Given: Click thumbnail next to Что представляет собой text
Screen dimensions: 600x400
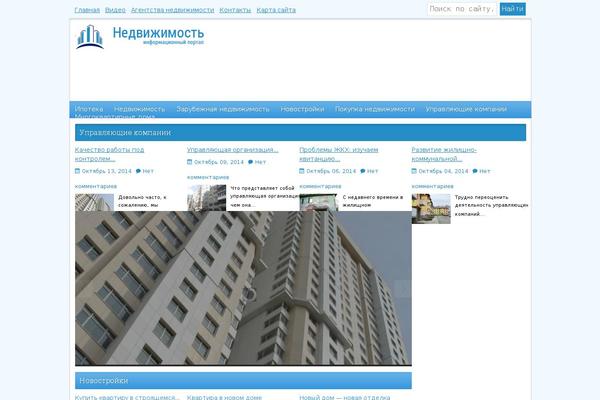Looking at the screenshot, I should (207, 198).
